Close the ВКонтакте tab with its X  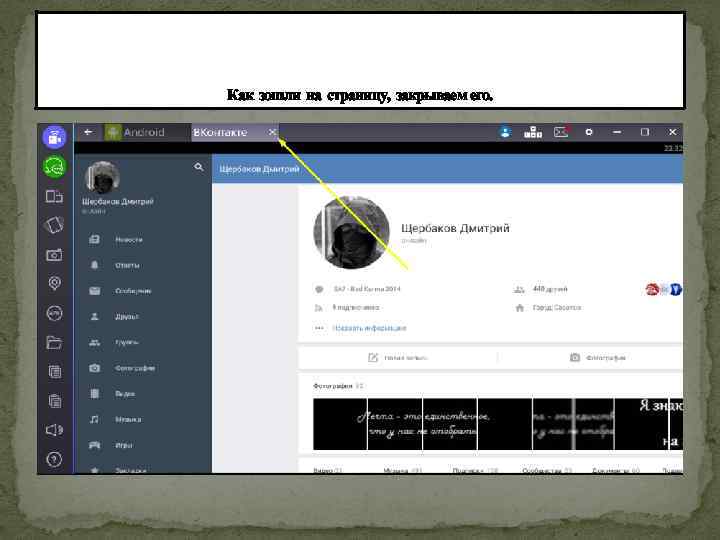[272, 132]
